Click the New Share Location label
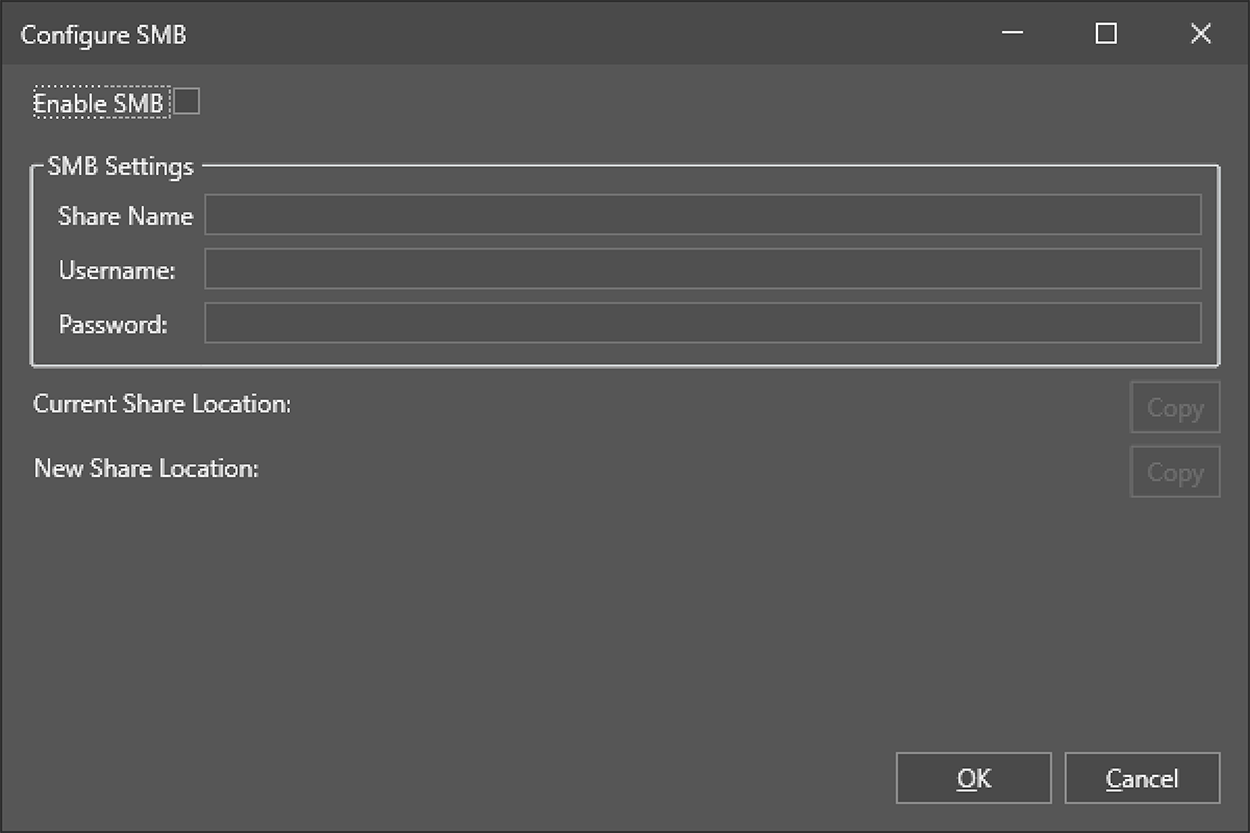This screenshot has width=1250, height=833. (x=146, y=468)
